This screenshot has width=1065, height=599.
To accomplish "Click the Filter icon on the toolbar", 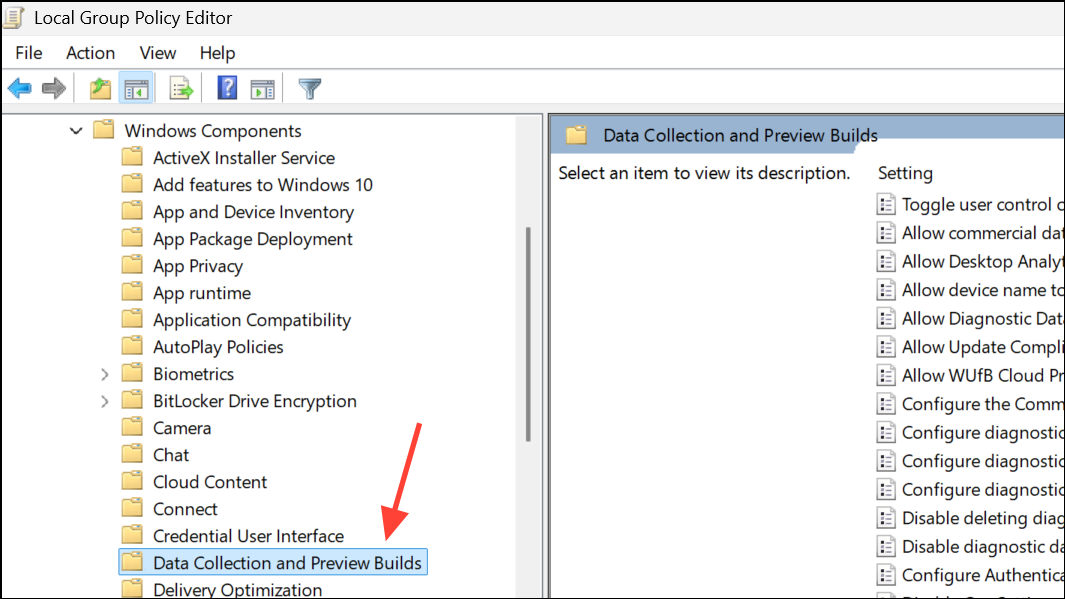I will click(309, 88).
